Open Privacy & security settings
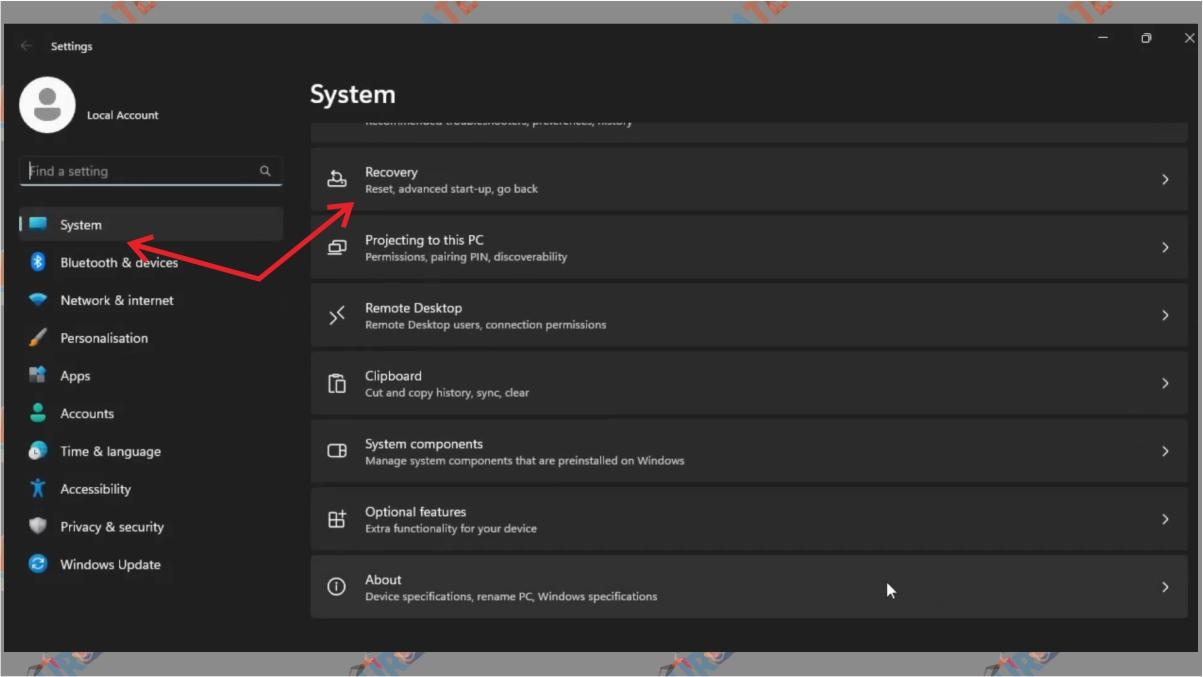Viewport: 1203px width, 677px height. click(x=151, y=527)
